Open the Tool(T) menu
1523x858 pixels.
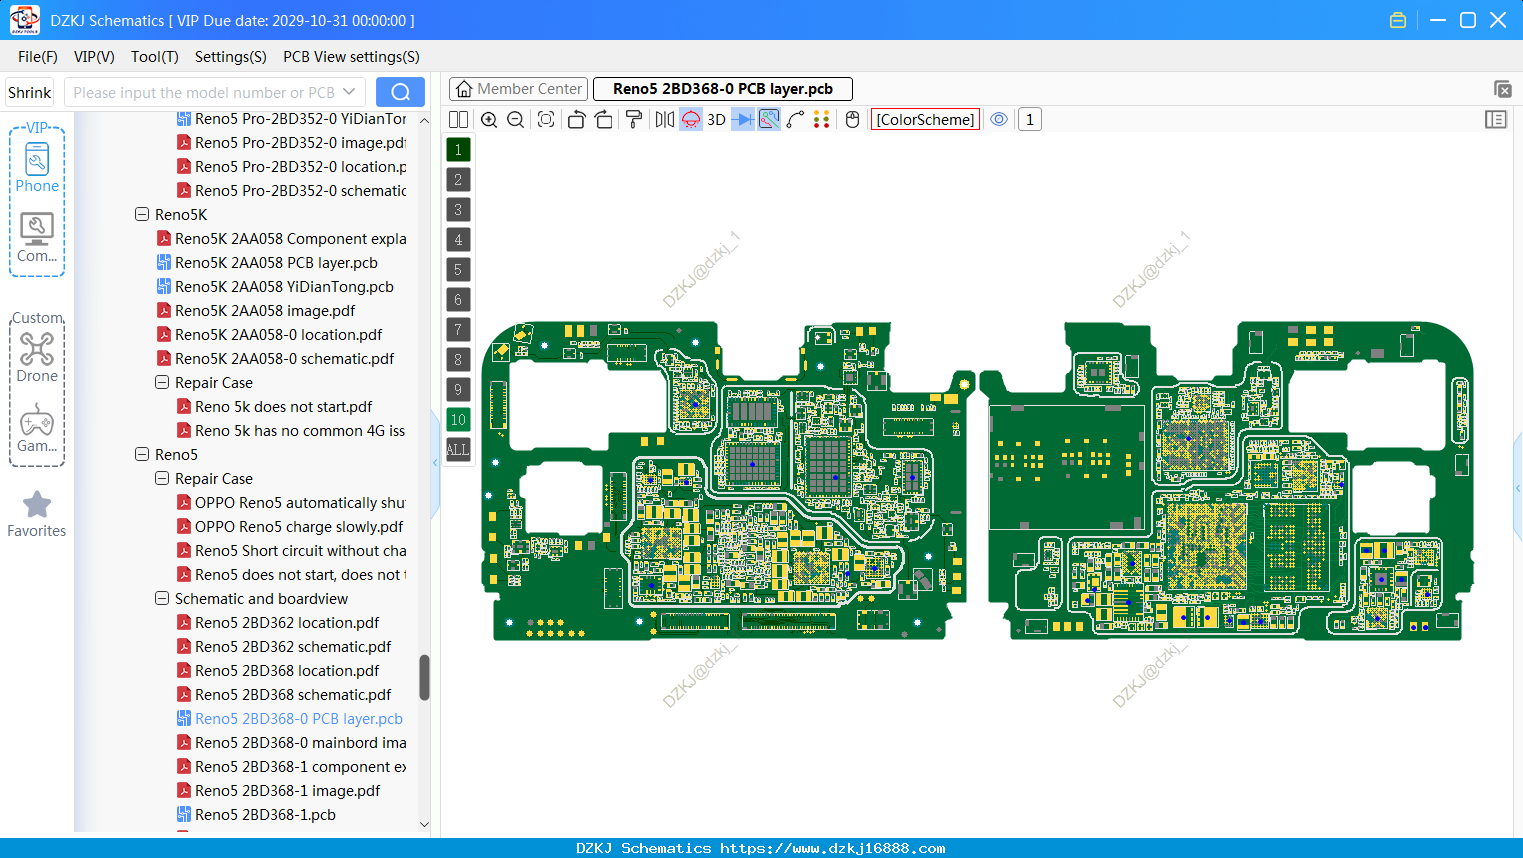click(x=155, y=57)
